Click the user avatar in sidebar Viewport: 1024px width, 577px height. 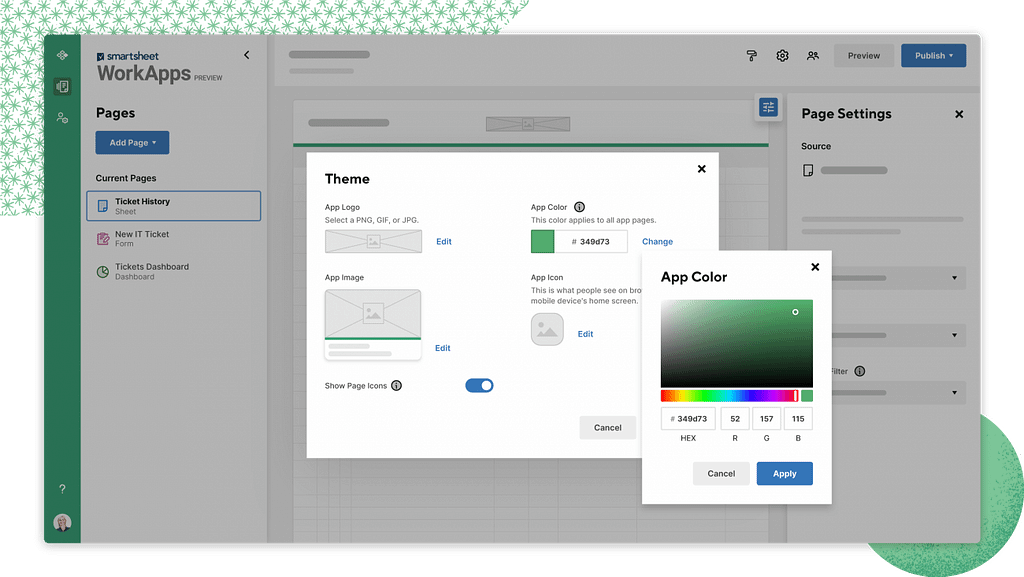pos(62,522)
